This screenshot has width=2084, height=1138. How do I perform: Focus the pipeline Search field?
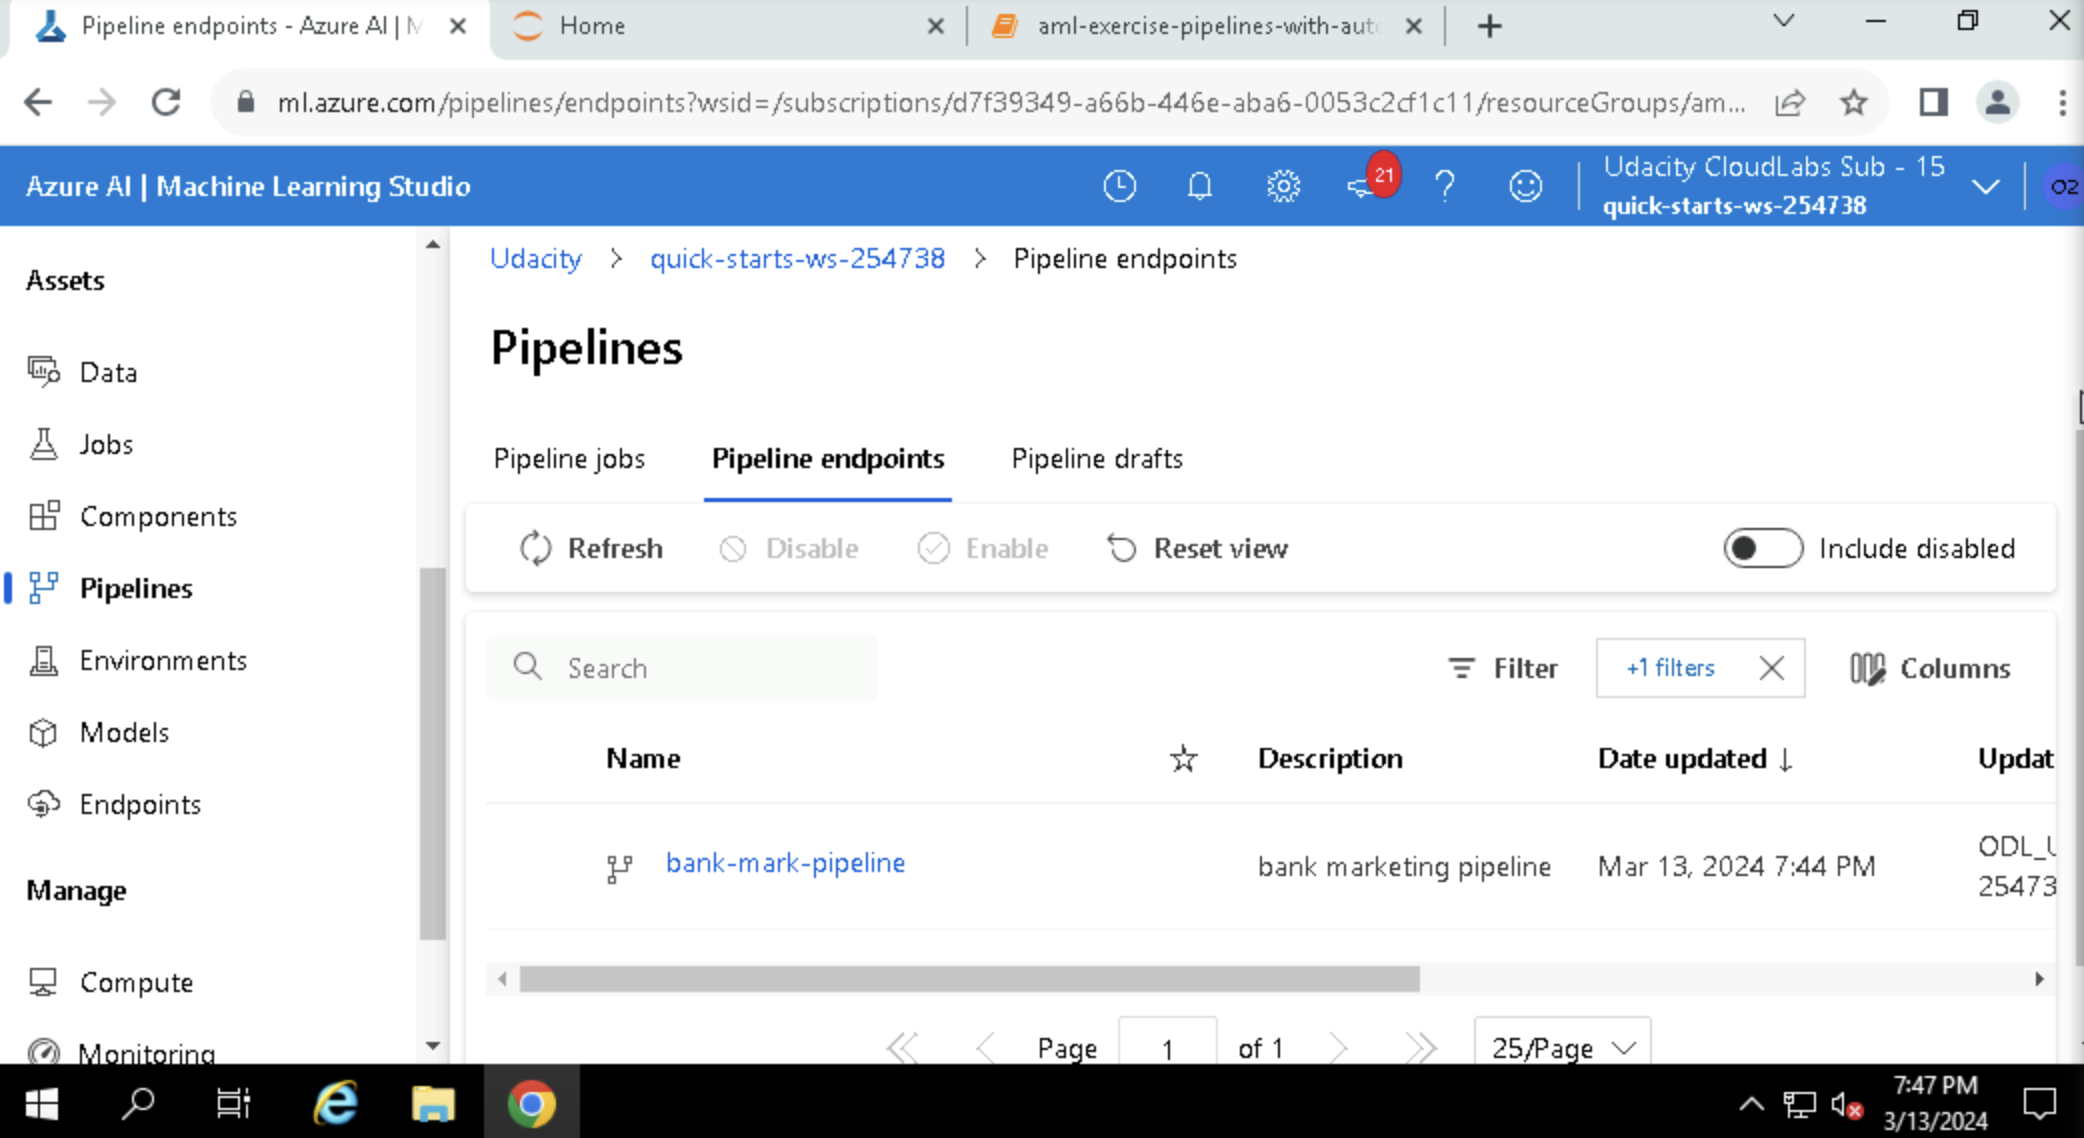(700, 668)
